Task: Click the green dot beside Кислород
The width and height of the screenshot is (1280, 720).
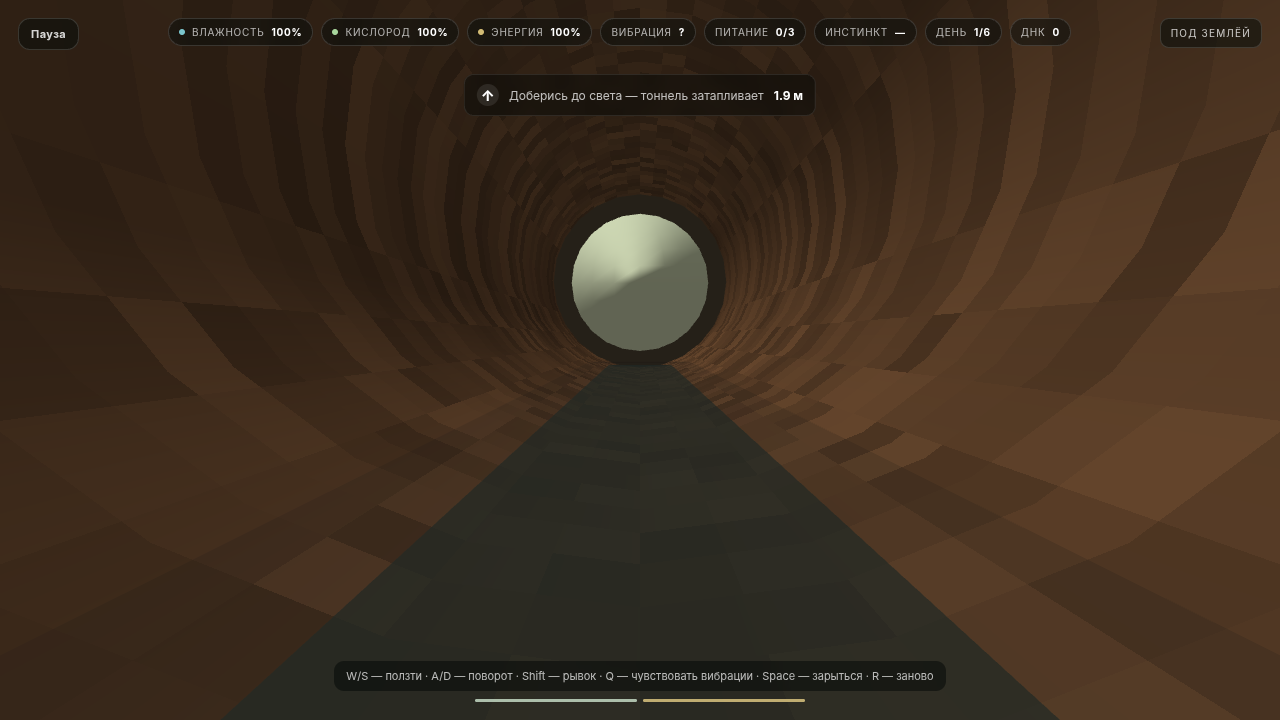Action: (335, 32)
